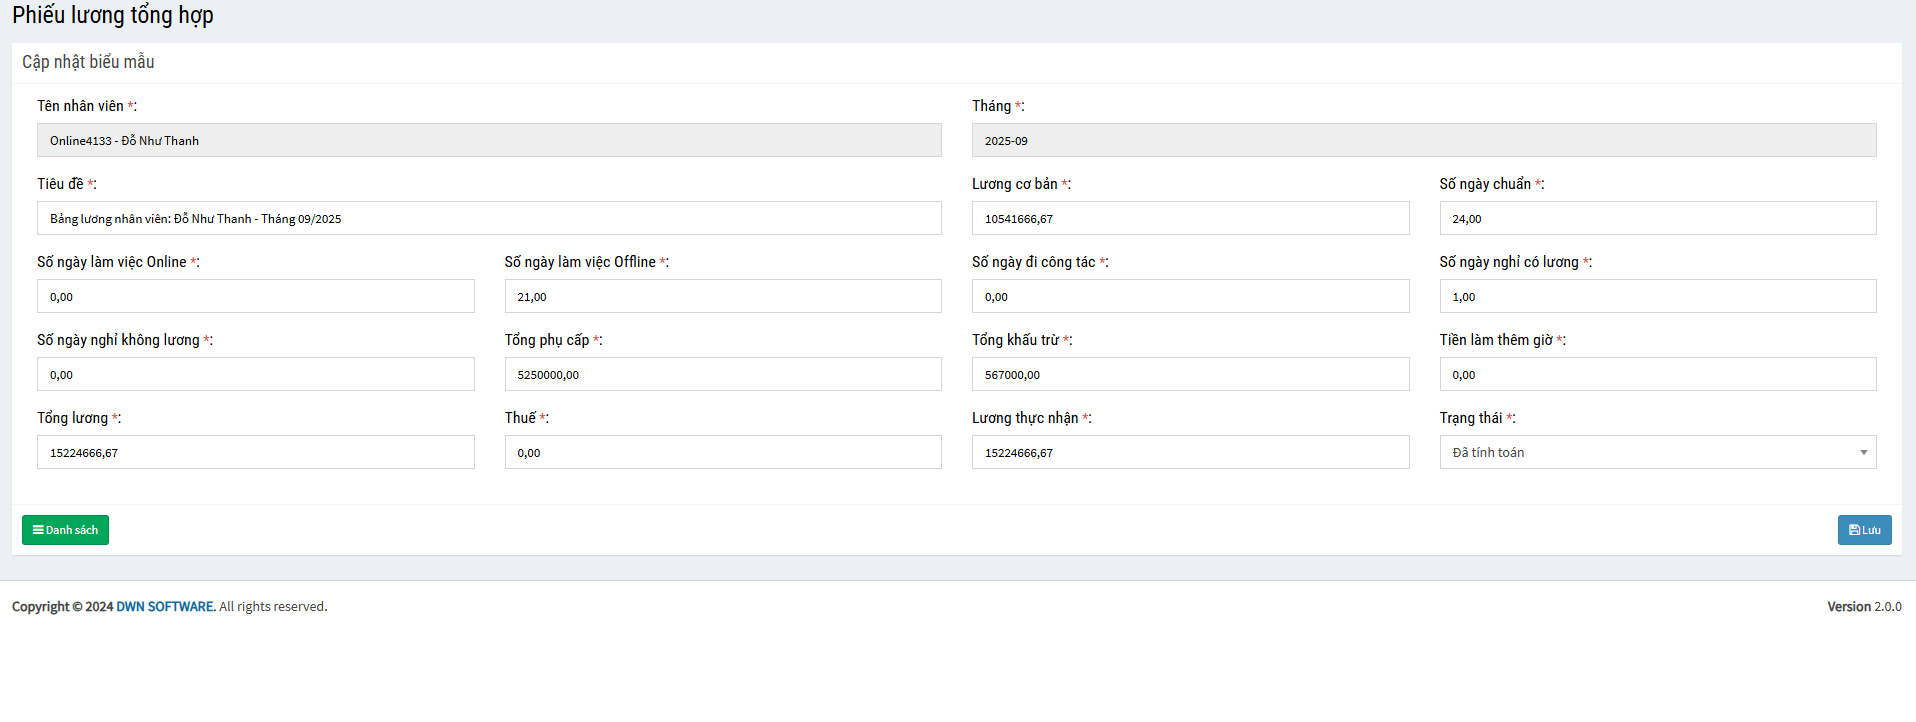Click the Số ngày làm việc Online field
Viewport: 1916px width, 722px height.
click(255, 296)
